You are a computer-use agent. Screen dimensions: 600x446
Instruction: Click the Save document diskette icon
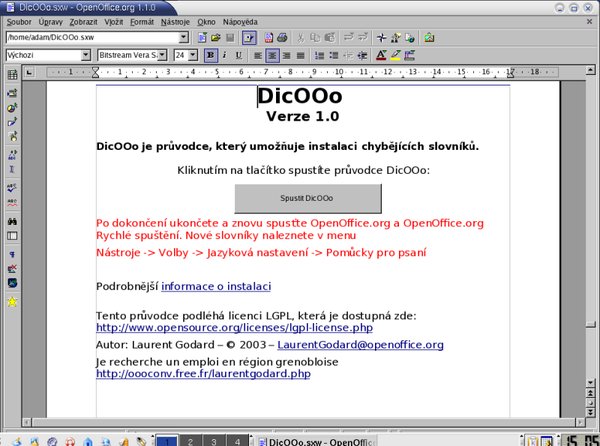(230, 37)
